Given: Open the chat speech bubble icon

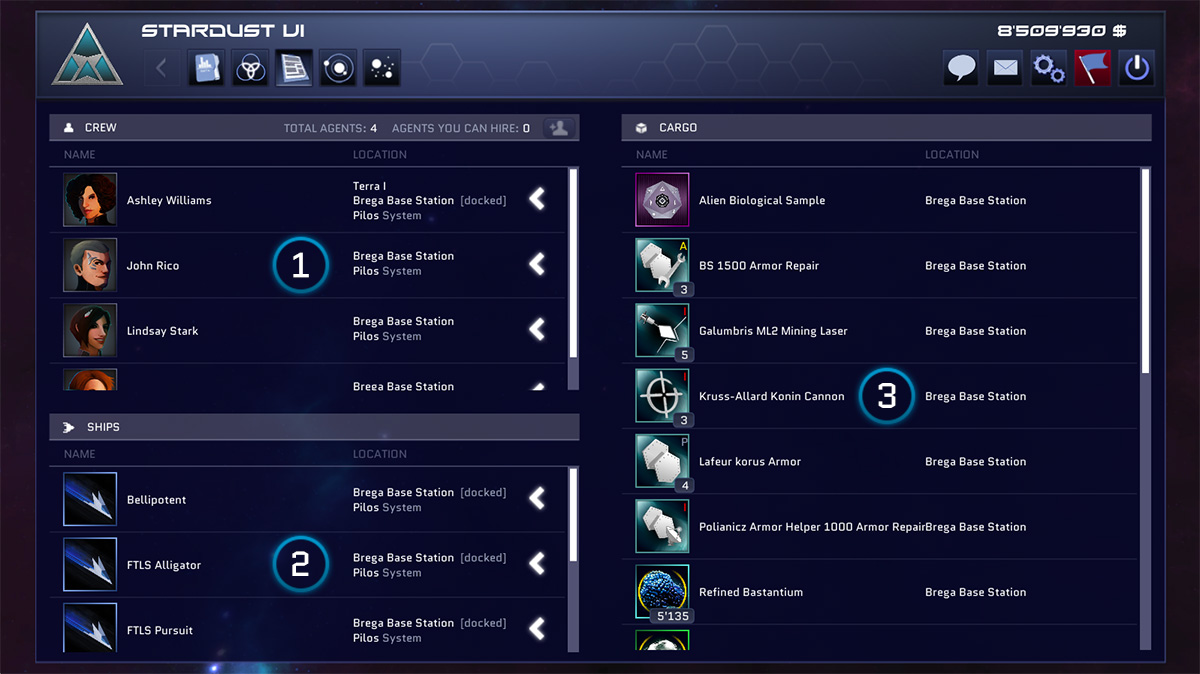Looking at the screenshot, I should click(x=961, y=68).
